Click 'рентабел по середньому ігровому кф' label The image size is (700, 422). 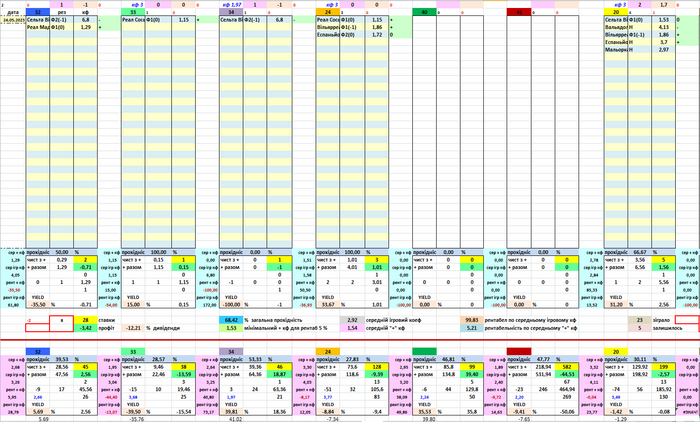pos(530,320)
